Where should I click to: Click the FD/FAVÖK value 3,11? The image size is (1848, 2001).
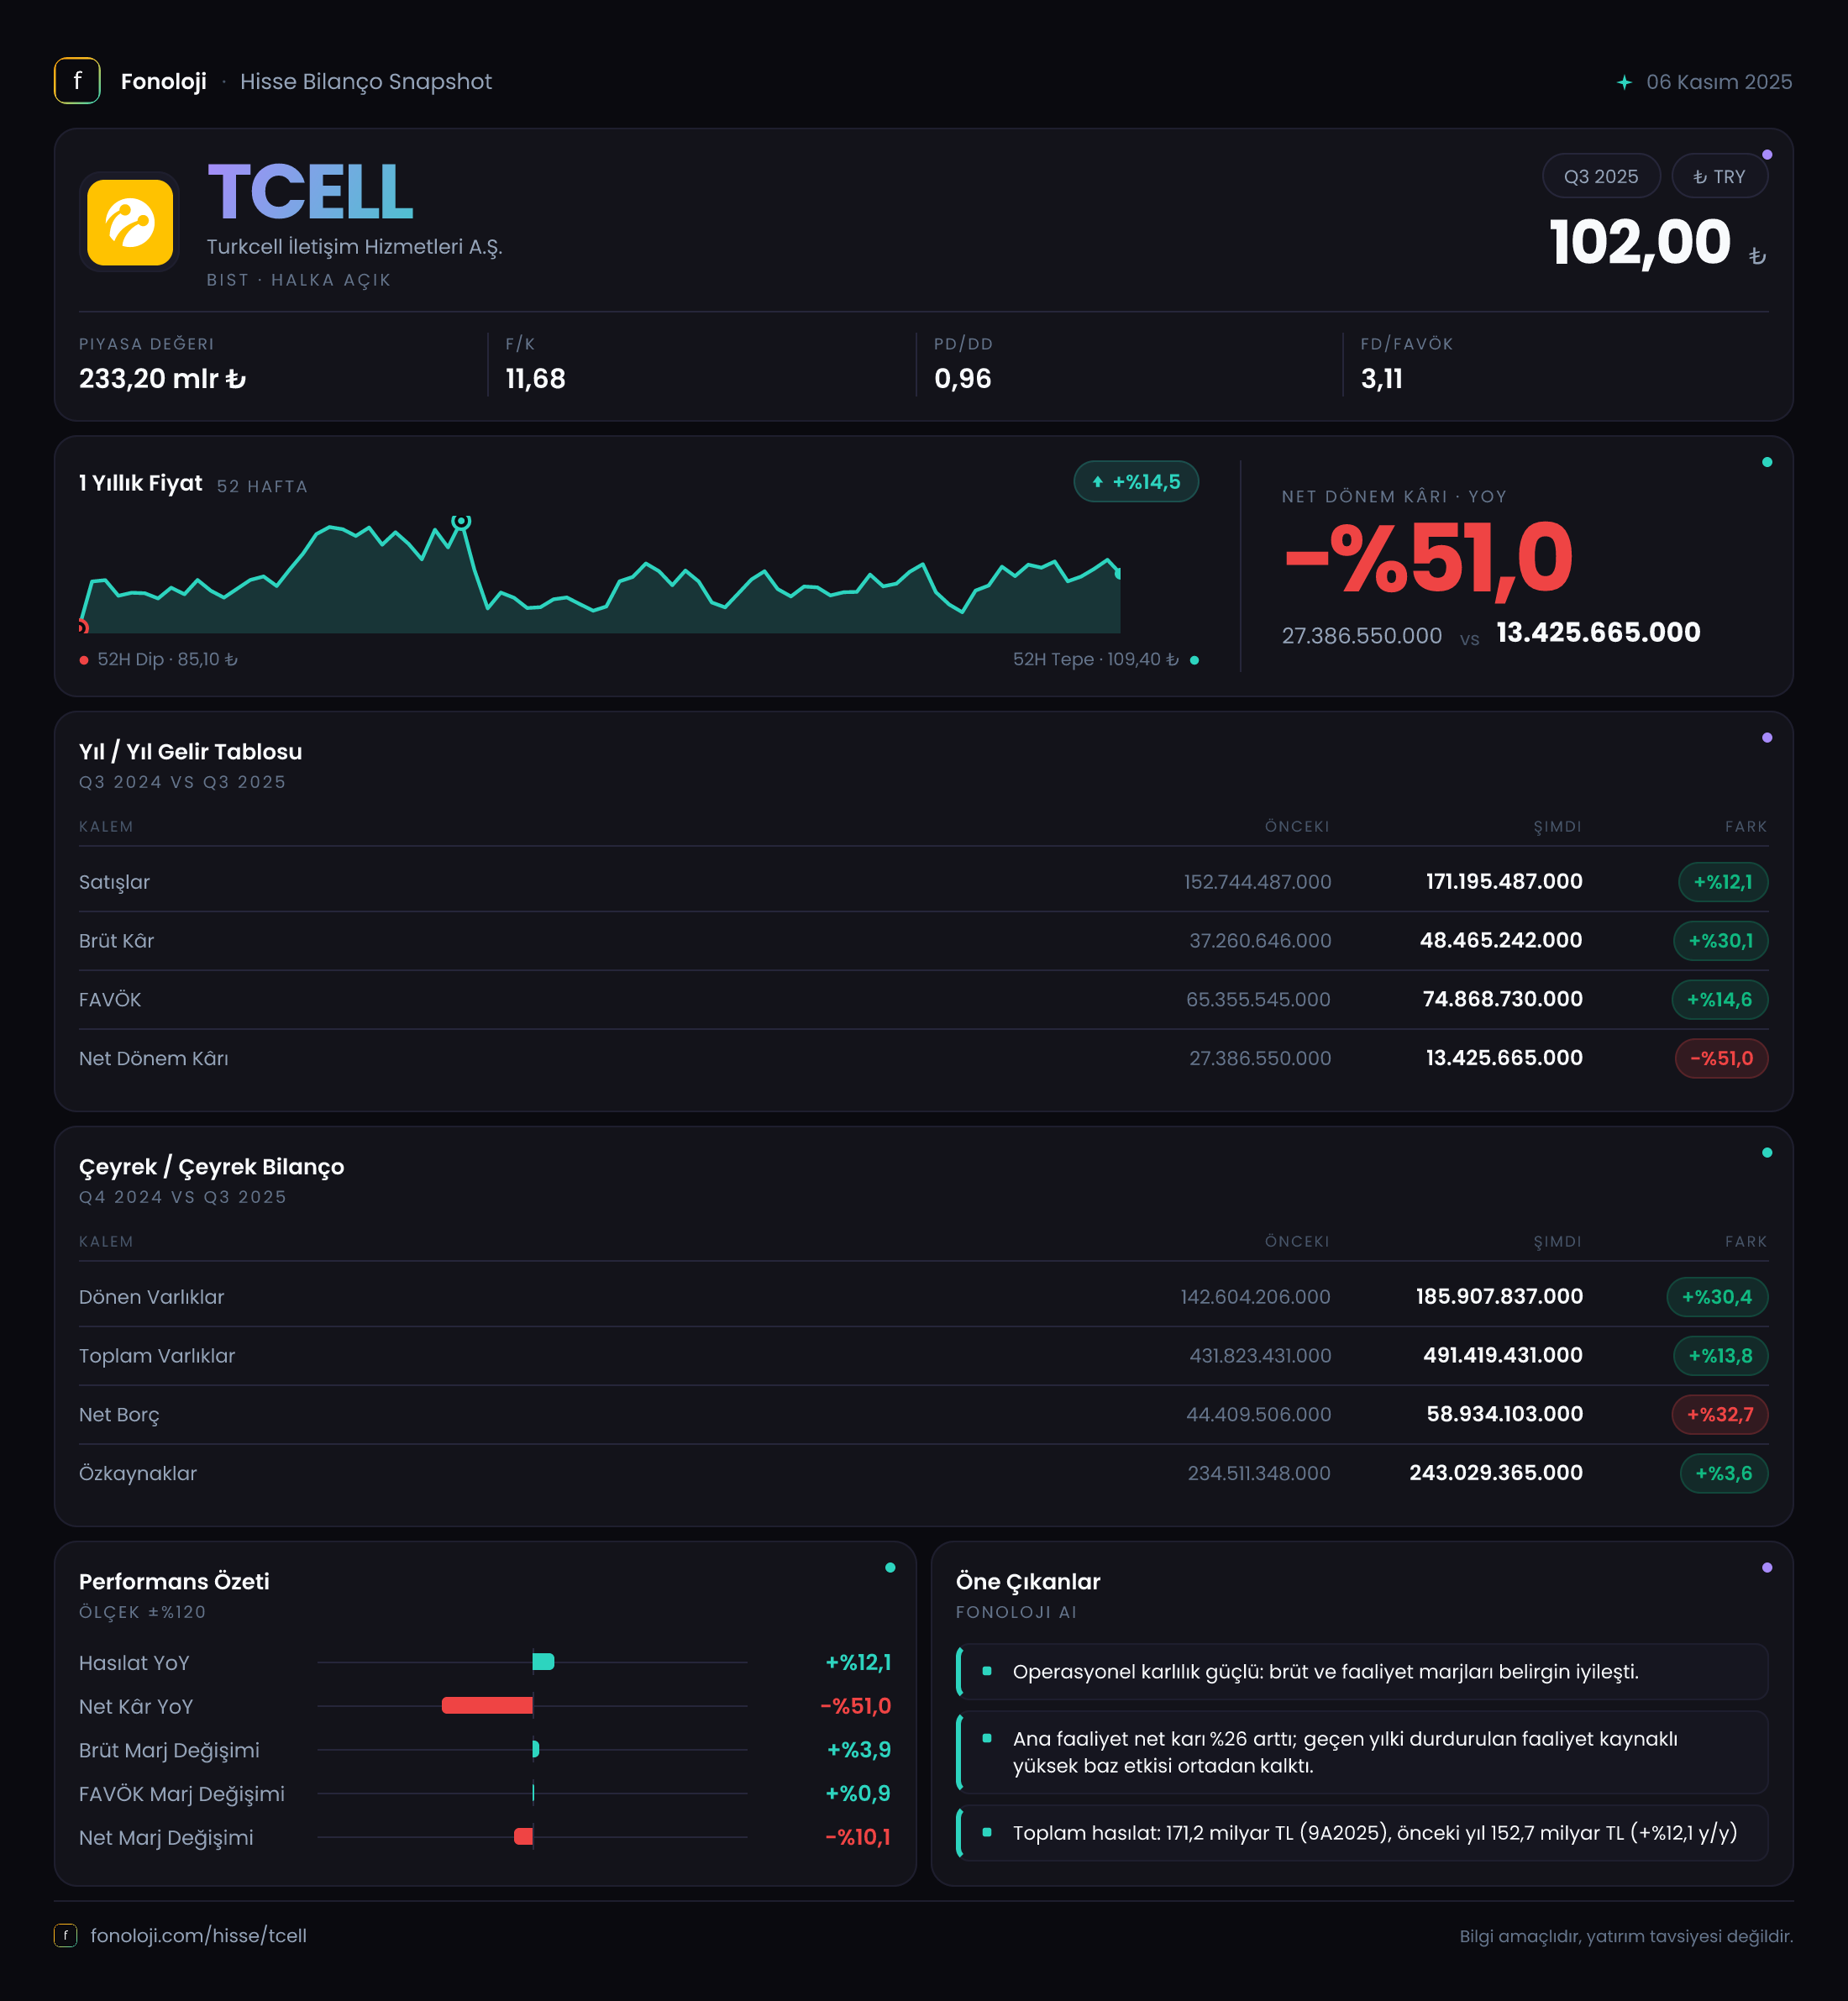pos(1381,379)
